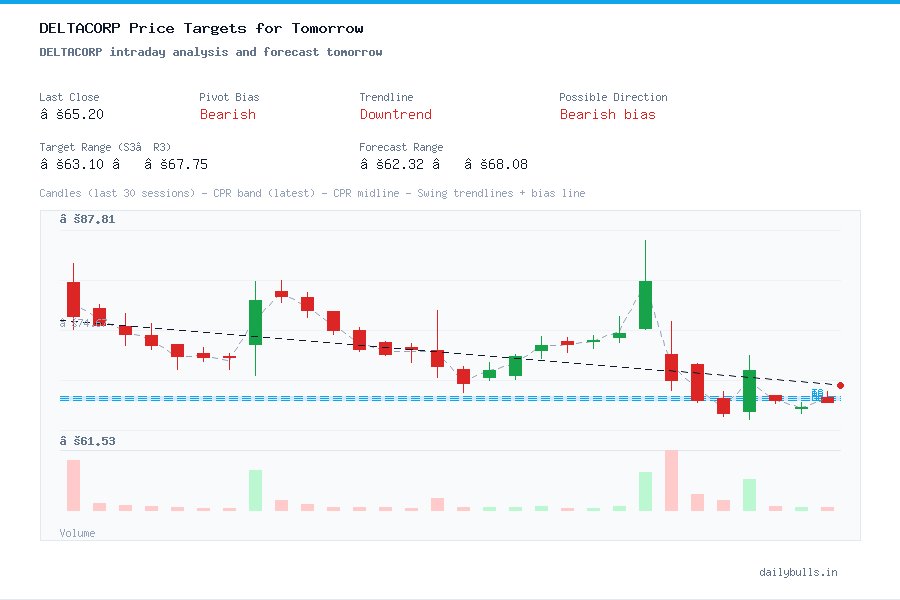This screenshot has height=600, width=900.
Task: Click the last close value 65.20
Action: pos(72,114)
